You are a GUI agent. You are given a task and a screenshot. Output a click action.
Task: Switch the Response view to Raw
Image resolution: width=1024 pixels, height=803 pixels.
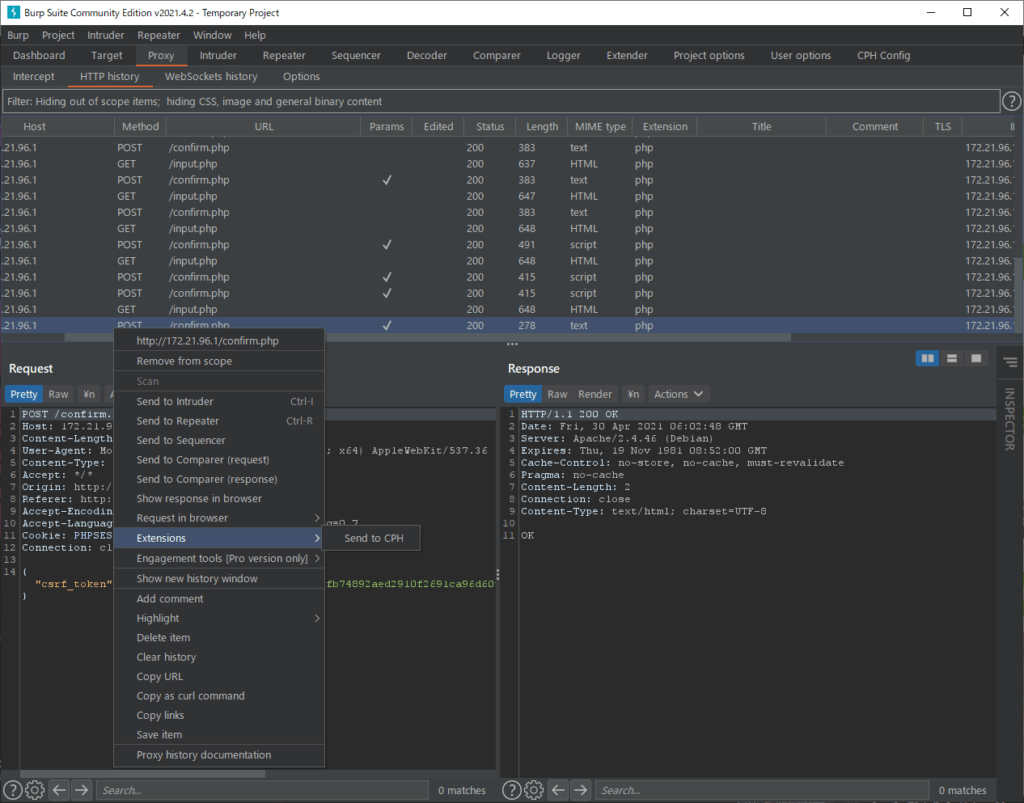click(557, 394)
